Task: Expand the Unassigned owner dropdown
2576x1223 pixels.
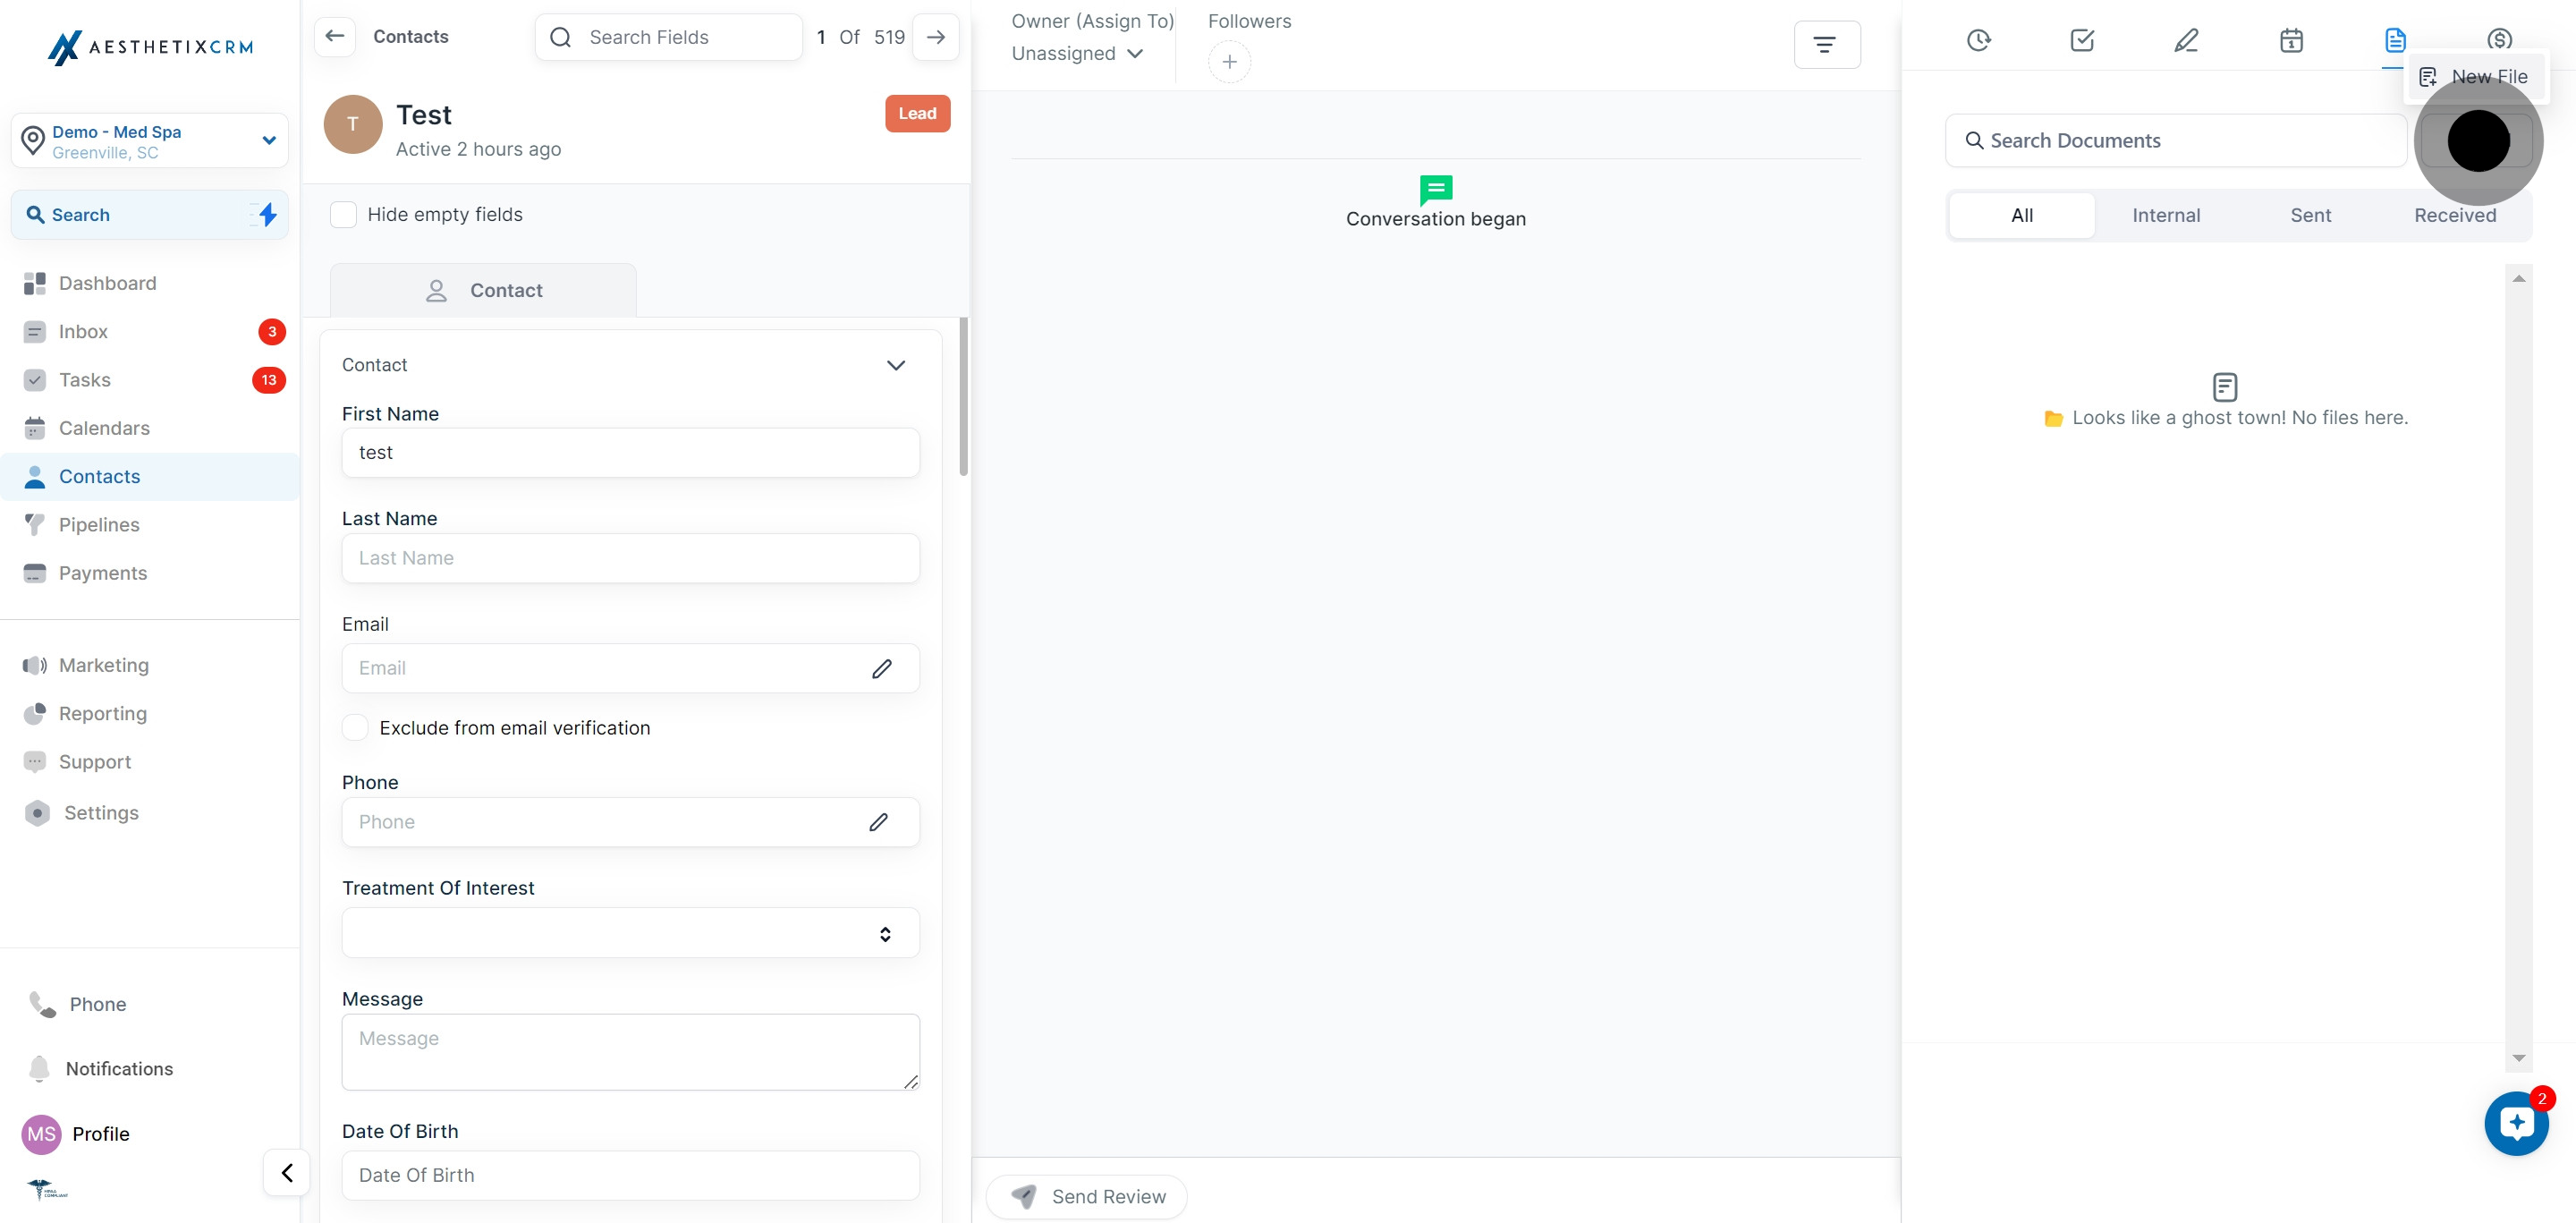Action: [x=1077, y=54]
